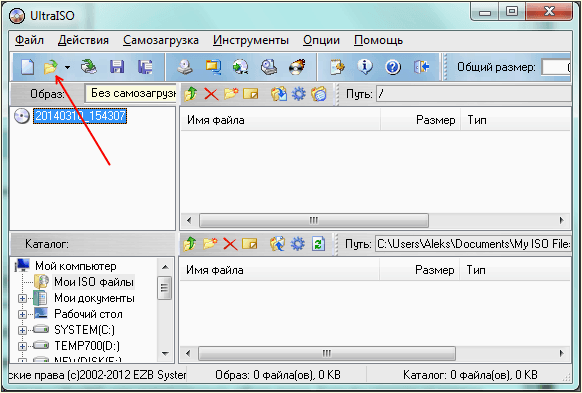Create new folder in image toolbar
Image resolution: width=582 pixels, height=393 pixels.
pyautogui.click(x=231, y=94)
